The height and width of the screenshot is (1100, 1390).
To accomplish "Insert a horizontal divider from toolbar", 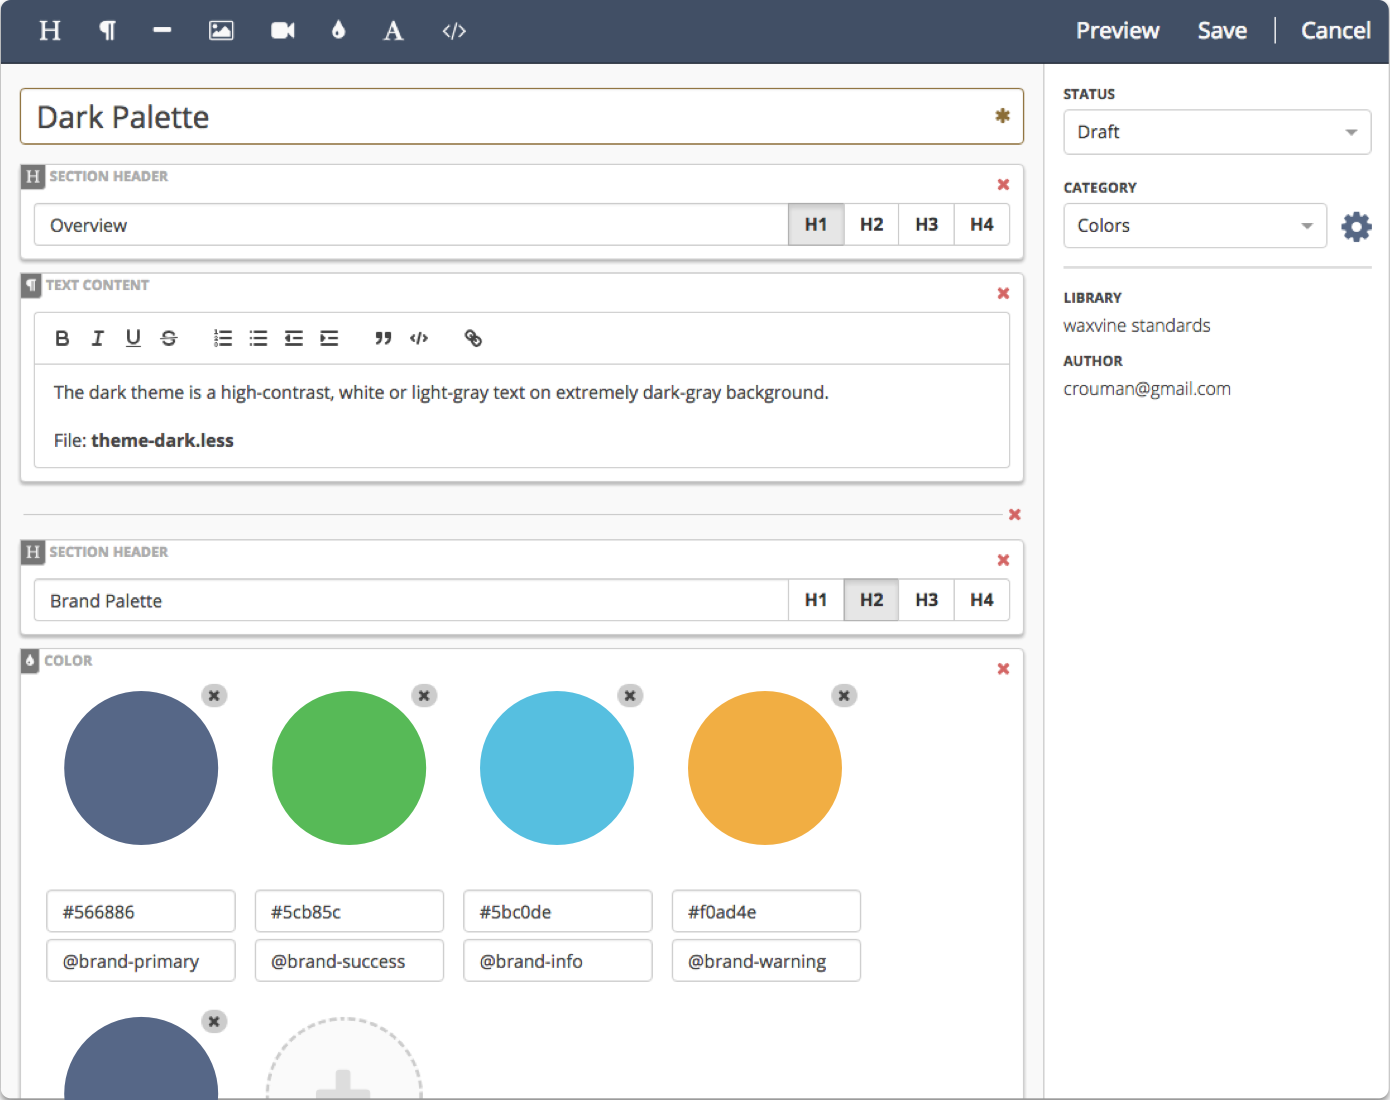I will click(x=162, y=31).
